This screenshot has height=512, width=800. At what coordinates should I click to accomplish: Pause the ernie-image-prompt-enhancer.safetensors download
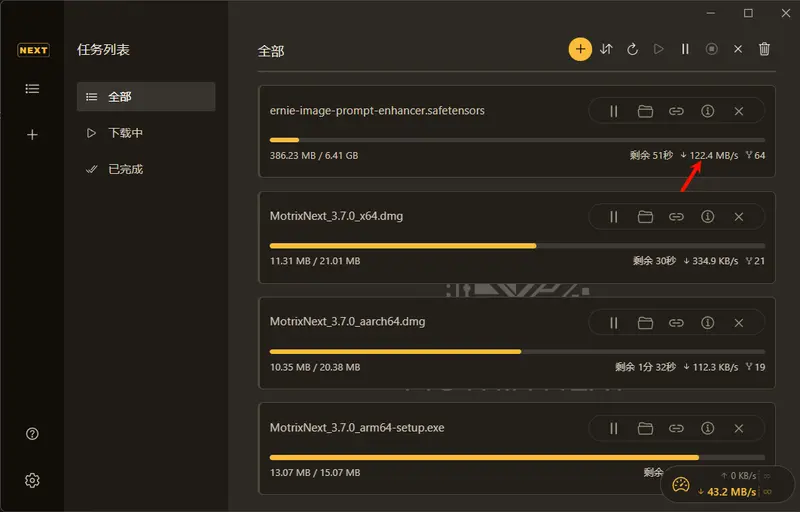point(614,111)
